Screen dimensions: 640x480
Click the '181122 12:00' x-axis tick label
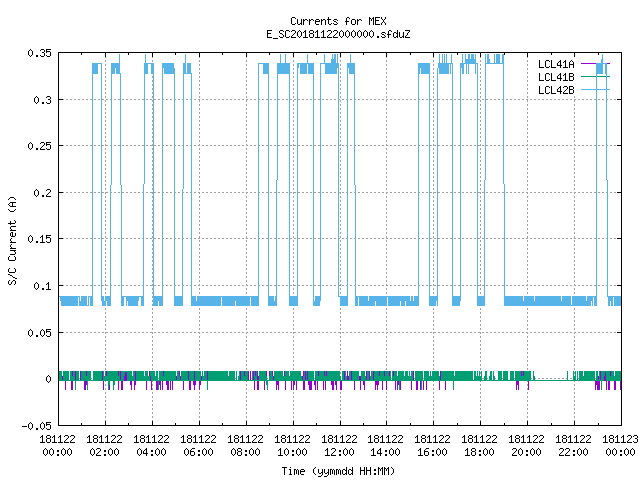point(339,446)
